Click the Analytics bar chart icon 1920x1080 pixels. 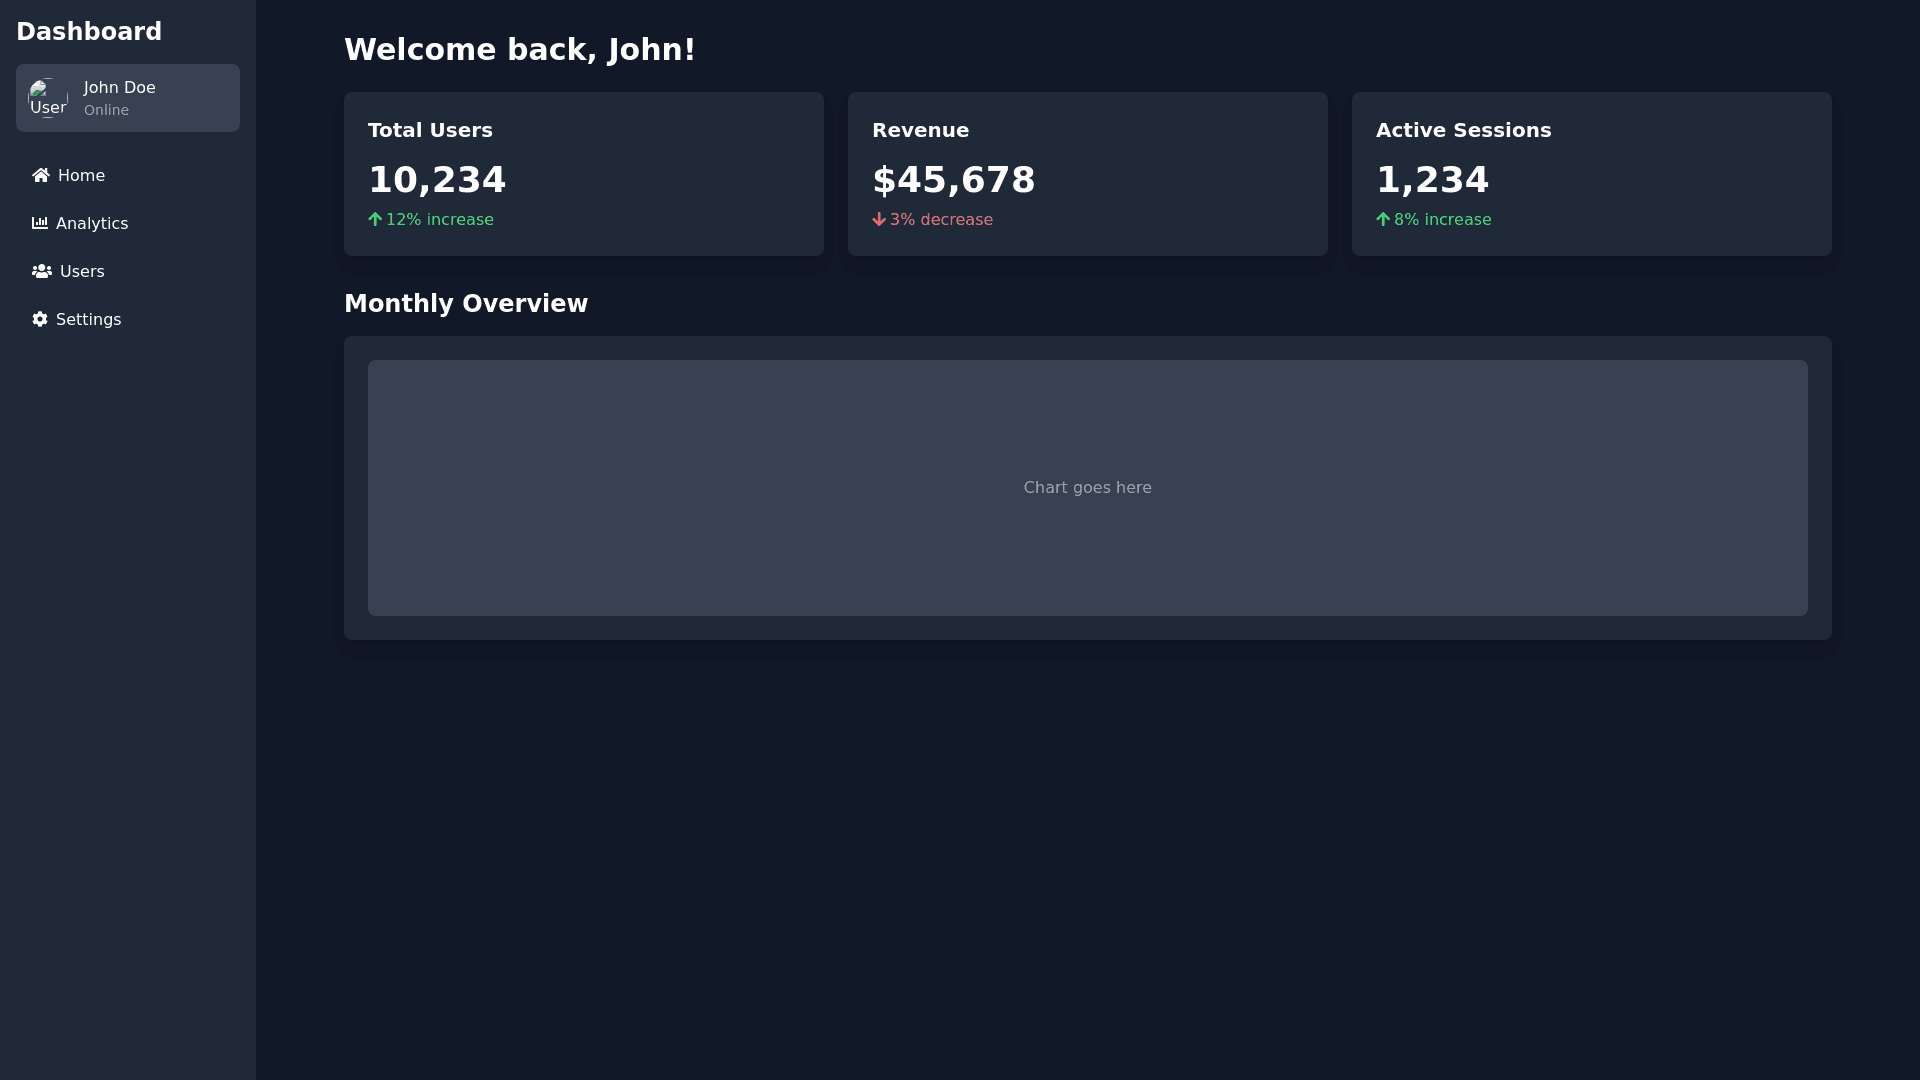point(39,223)
